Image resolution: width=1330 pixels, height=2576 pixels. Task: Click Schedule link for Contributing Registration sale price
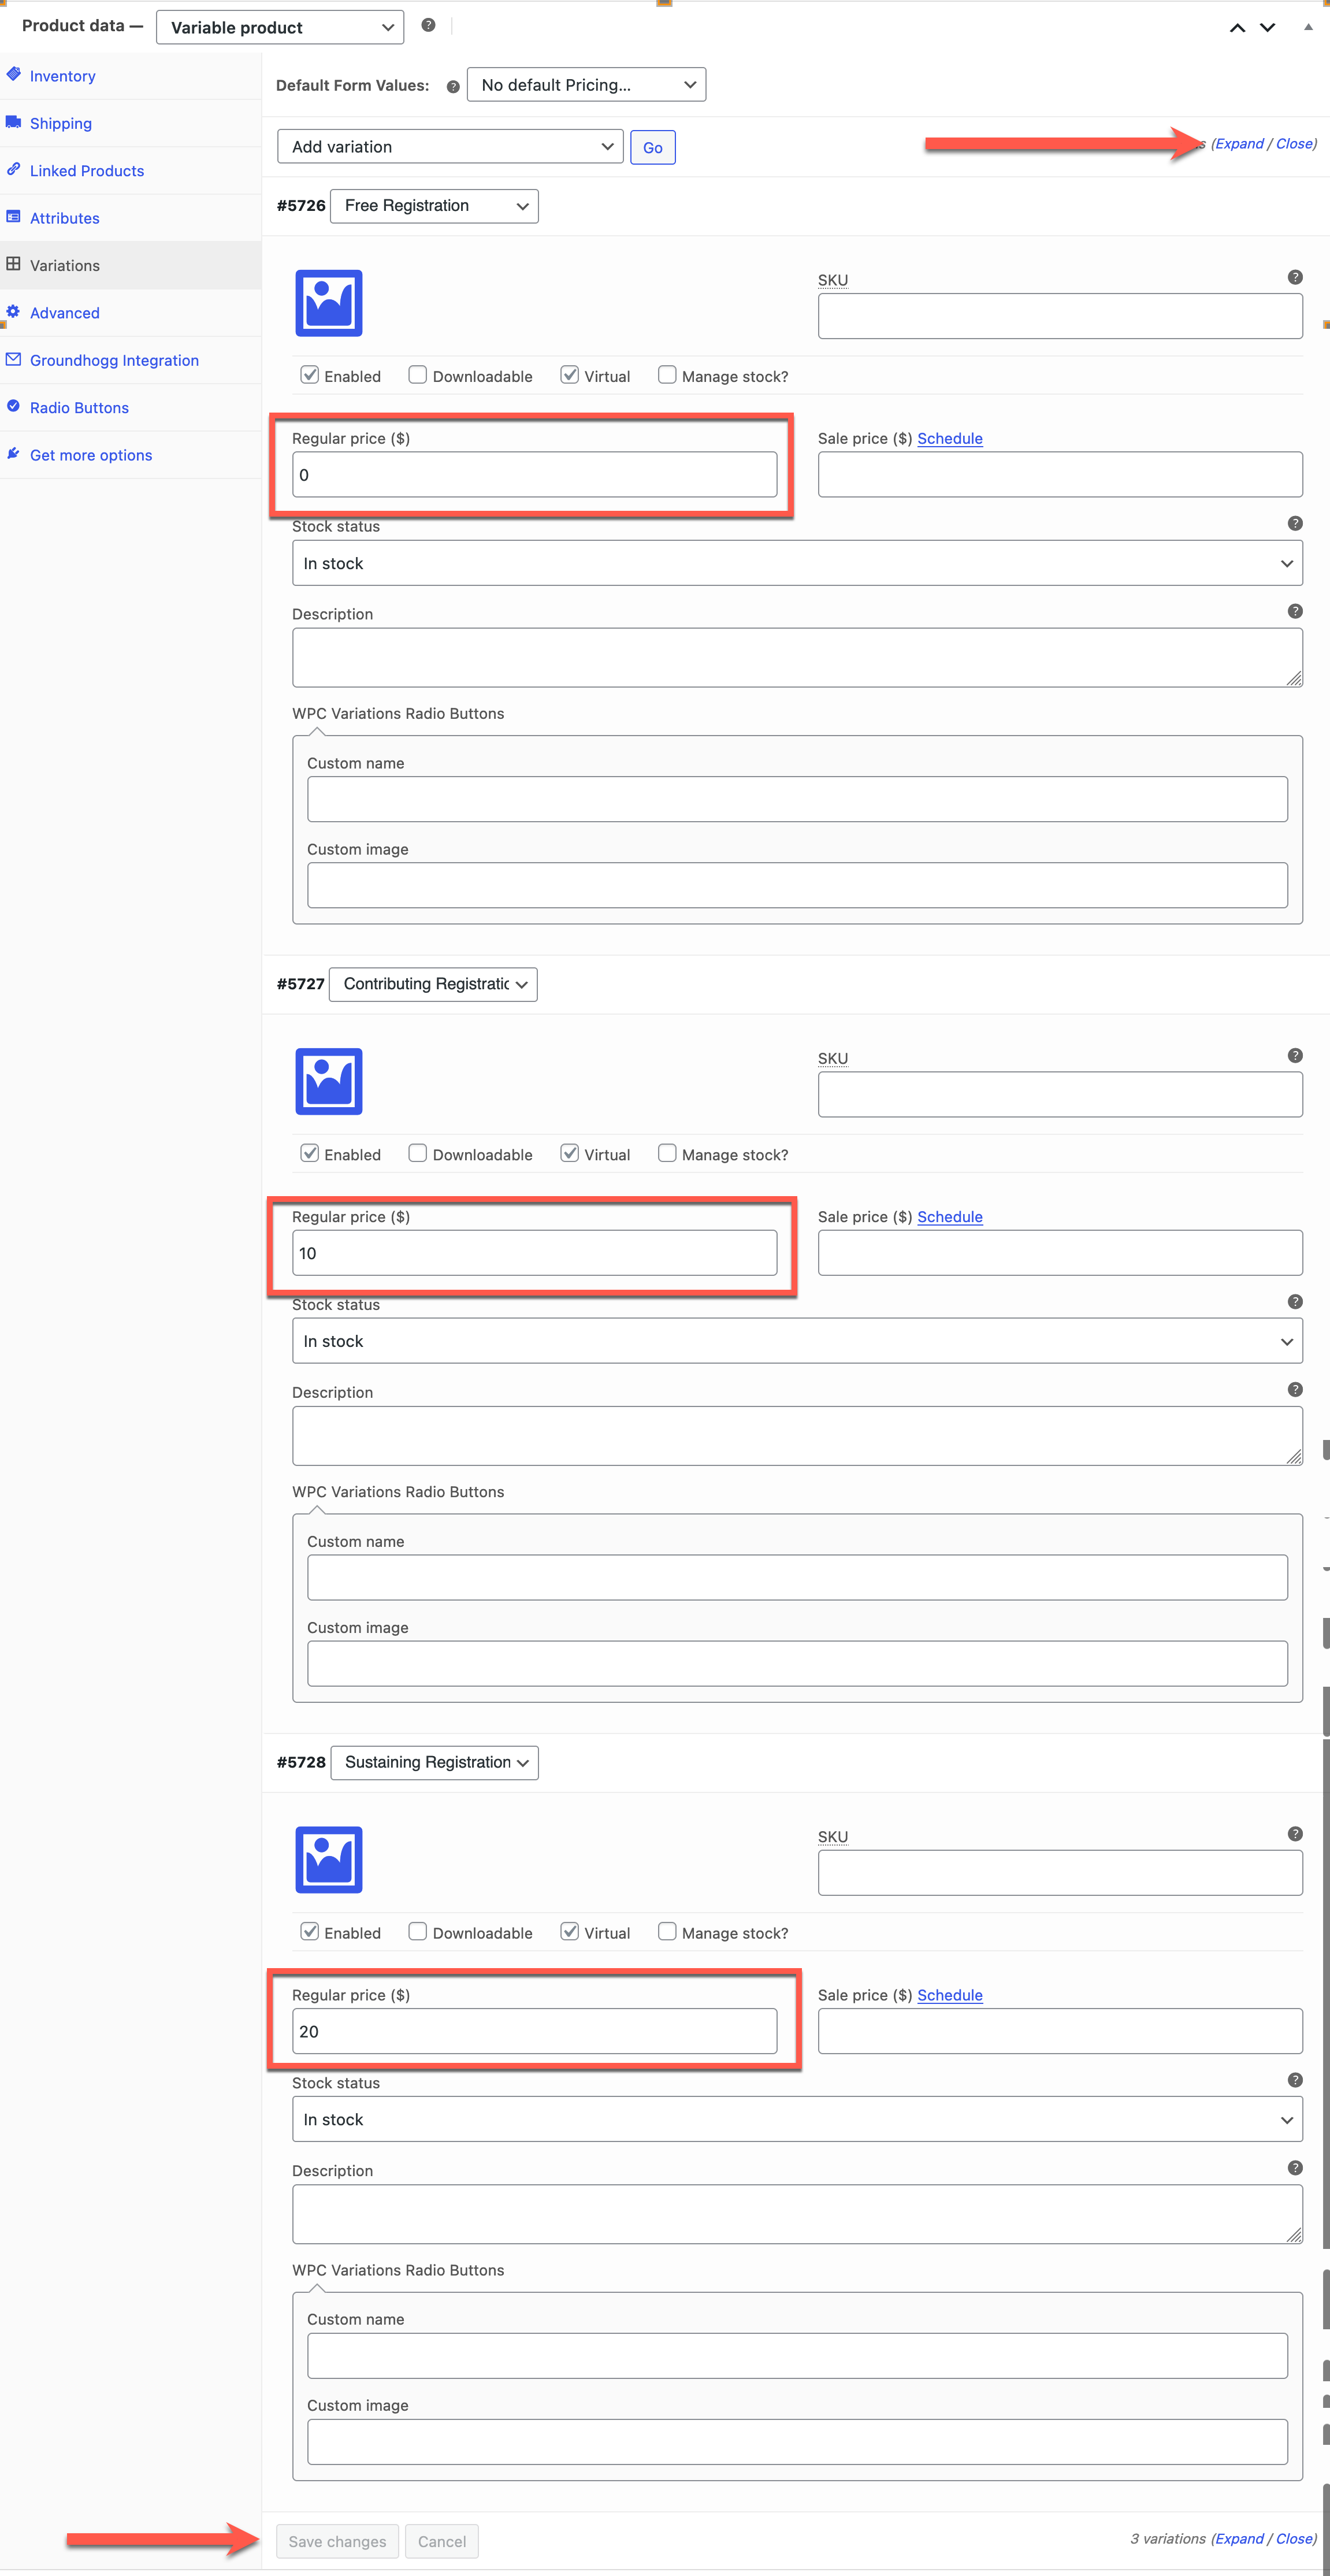(949, 1216)
